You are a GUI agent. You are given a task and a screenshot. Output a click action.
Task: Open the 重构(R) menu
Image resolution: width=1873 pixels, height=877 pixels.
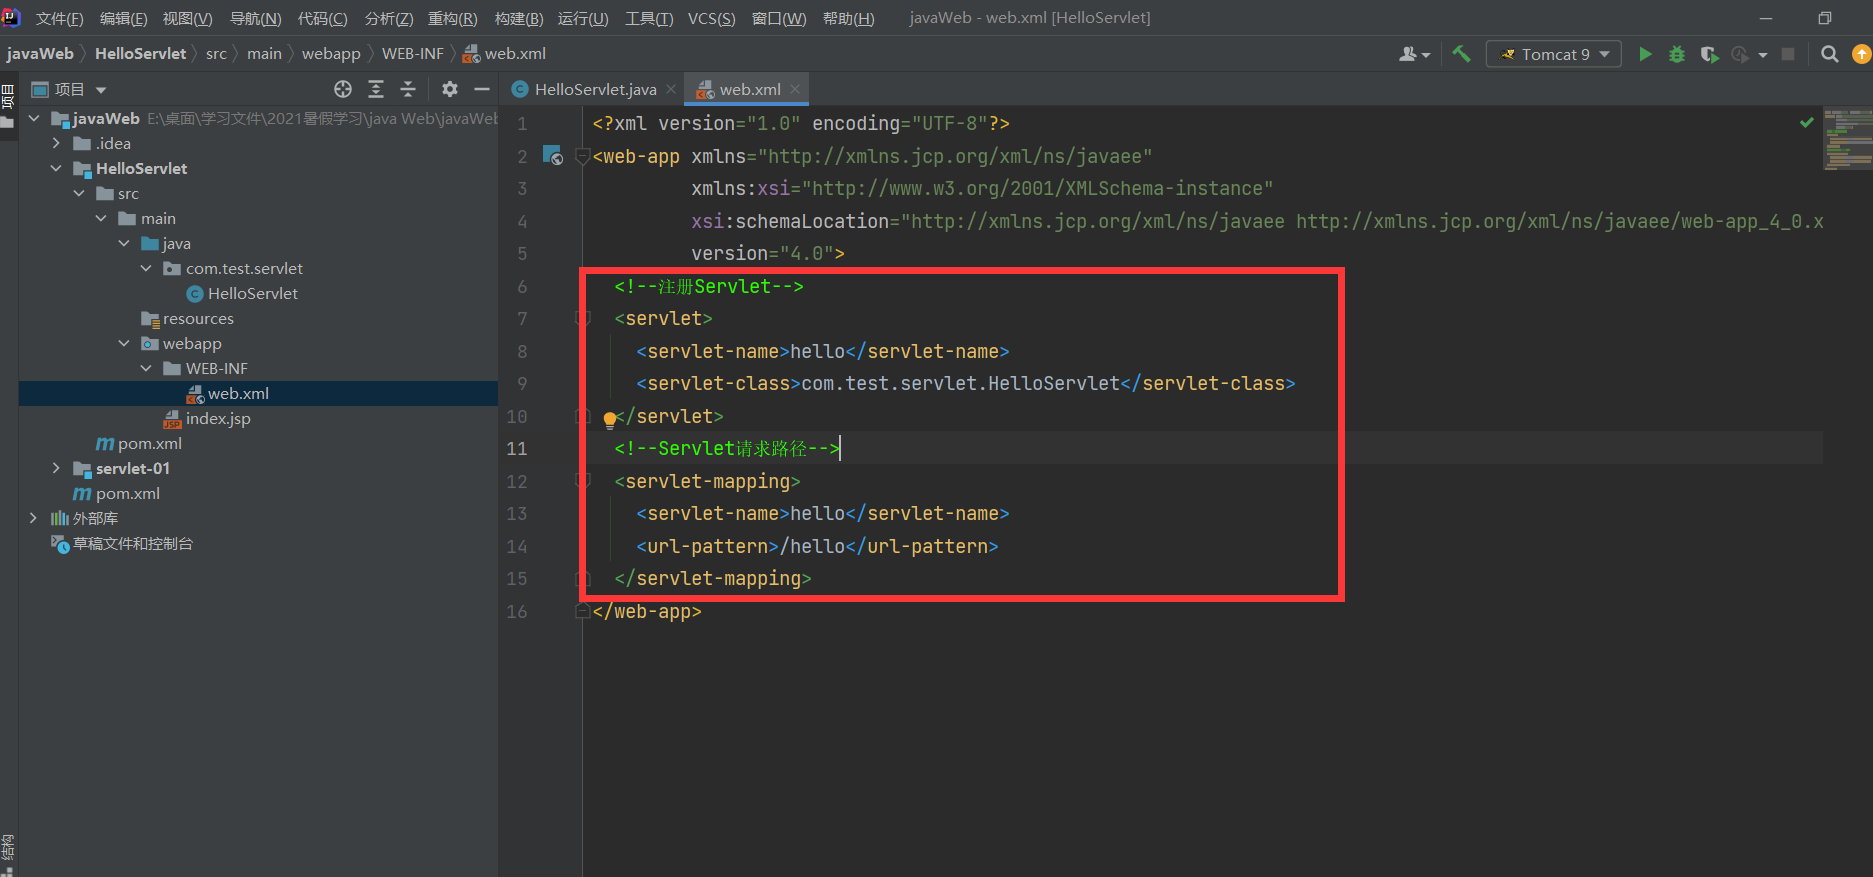[x=452, y=18]
